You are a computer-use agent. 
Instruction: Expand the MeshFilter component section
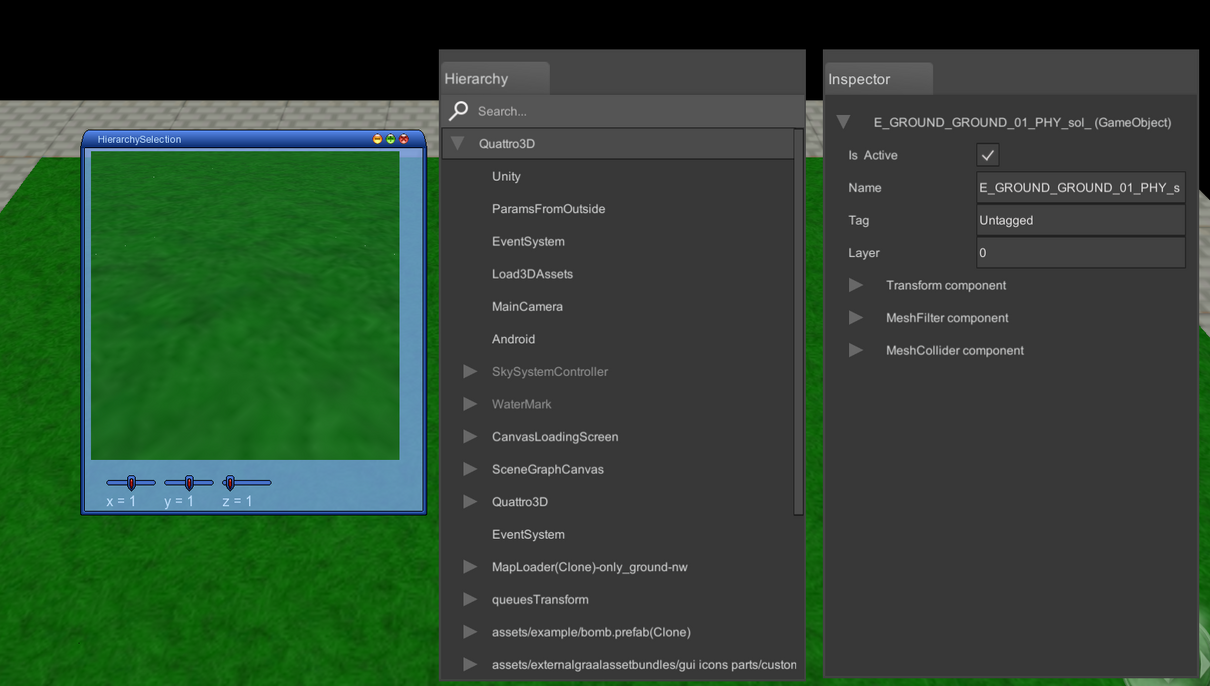(x=856, y=318)
